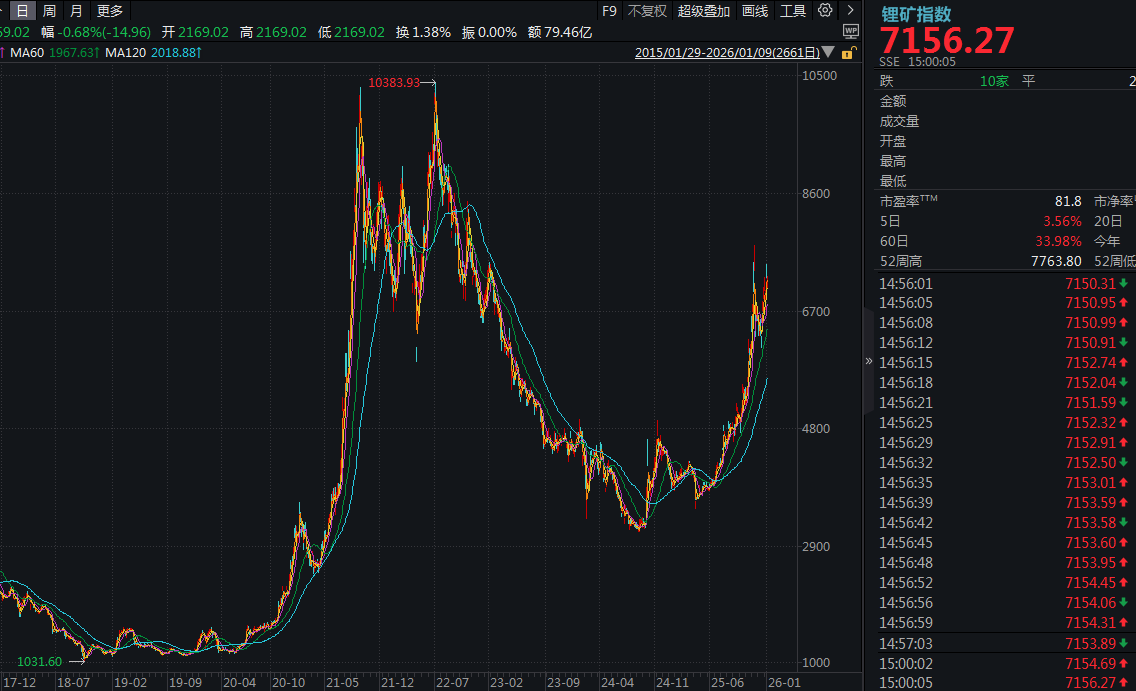Click right arrow next to settings gear
Image resolution: width=1136 pixels, height=691 pixels.
click(x=850, y=11)
